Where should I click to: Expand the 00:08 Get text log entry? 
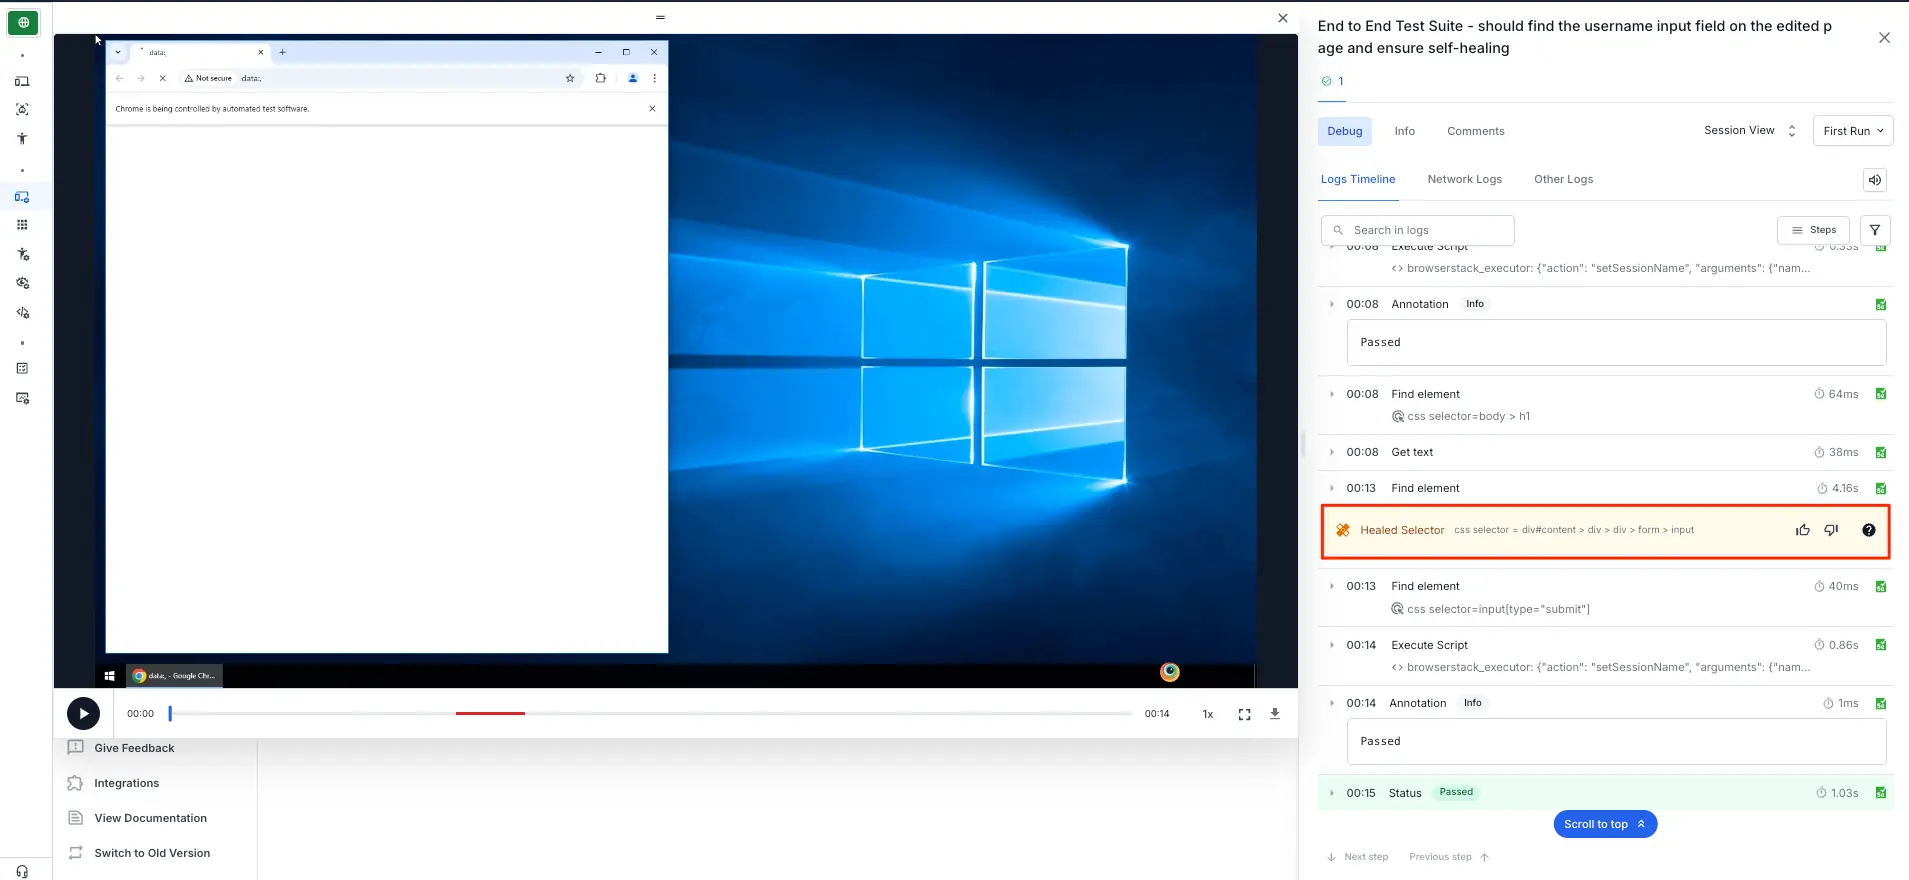(1331, 452)
